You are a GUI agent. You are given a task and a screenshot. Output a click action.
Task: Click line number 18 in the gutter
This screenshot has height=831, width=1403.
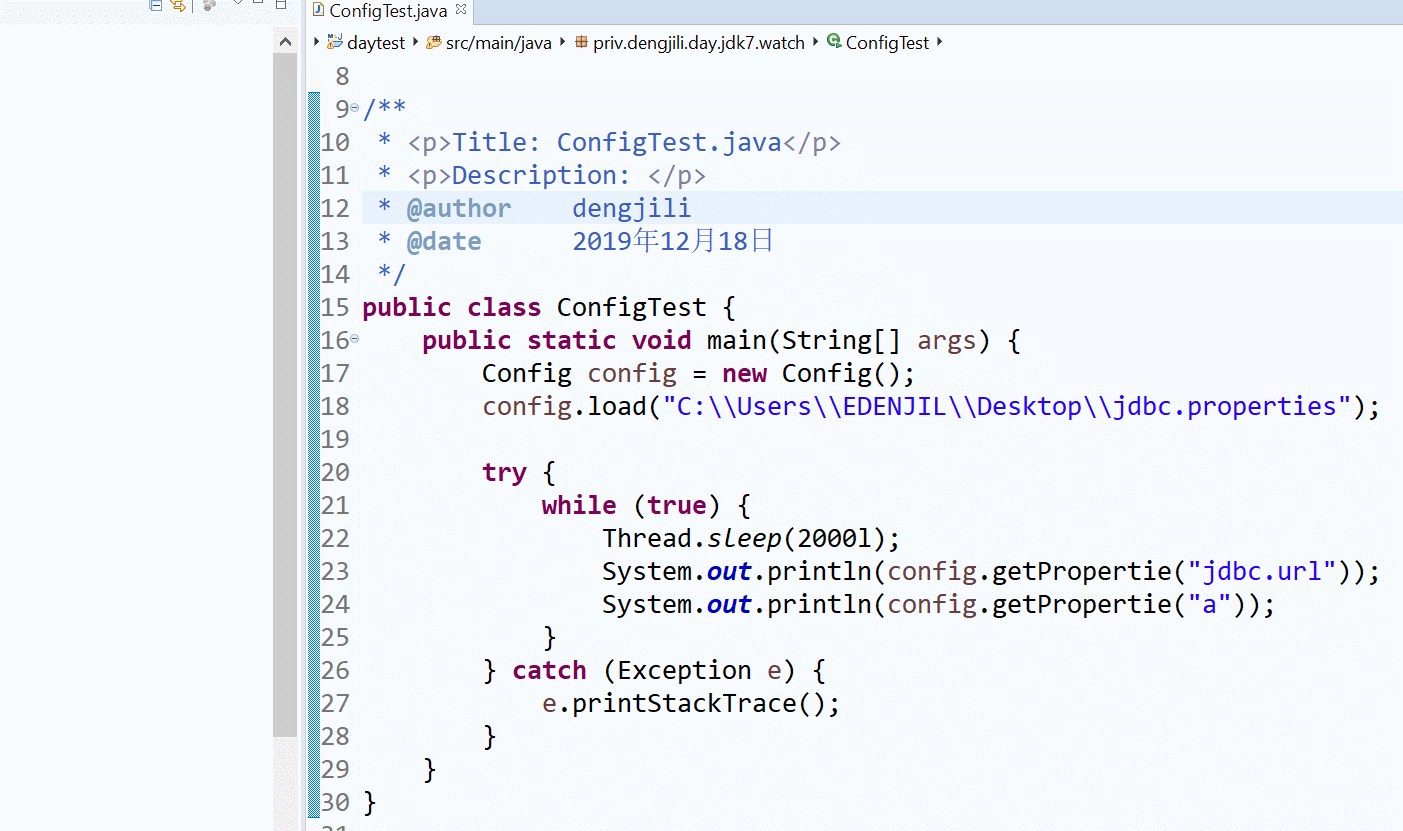tap(335, 406)
